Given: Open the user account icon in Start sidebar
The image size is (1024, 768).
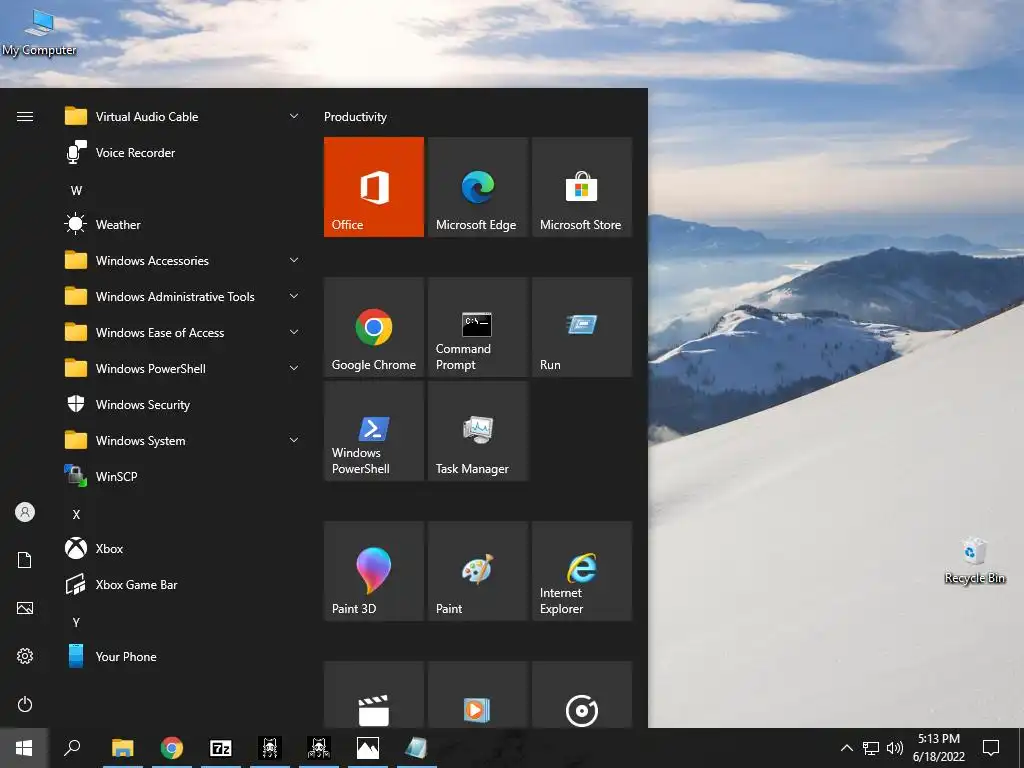Looking at the screenshot, I should [x=25, y=512].
